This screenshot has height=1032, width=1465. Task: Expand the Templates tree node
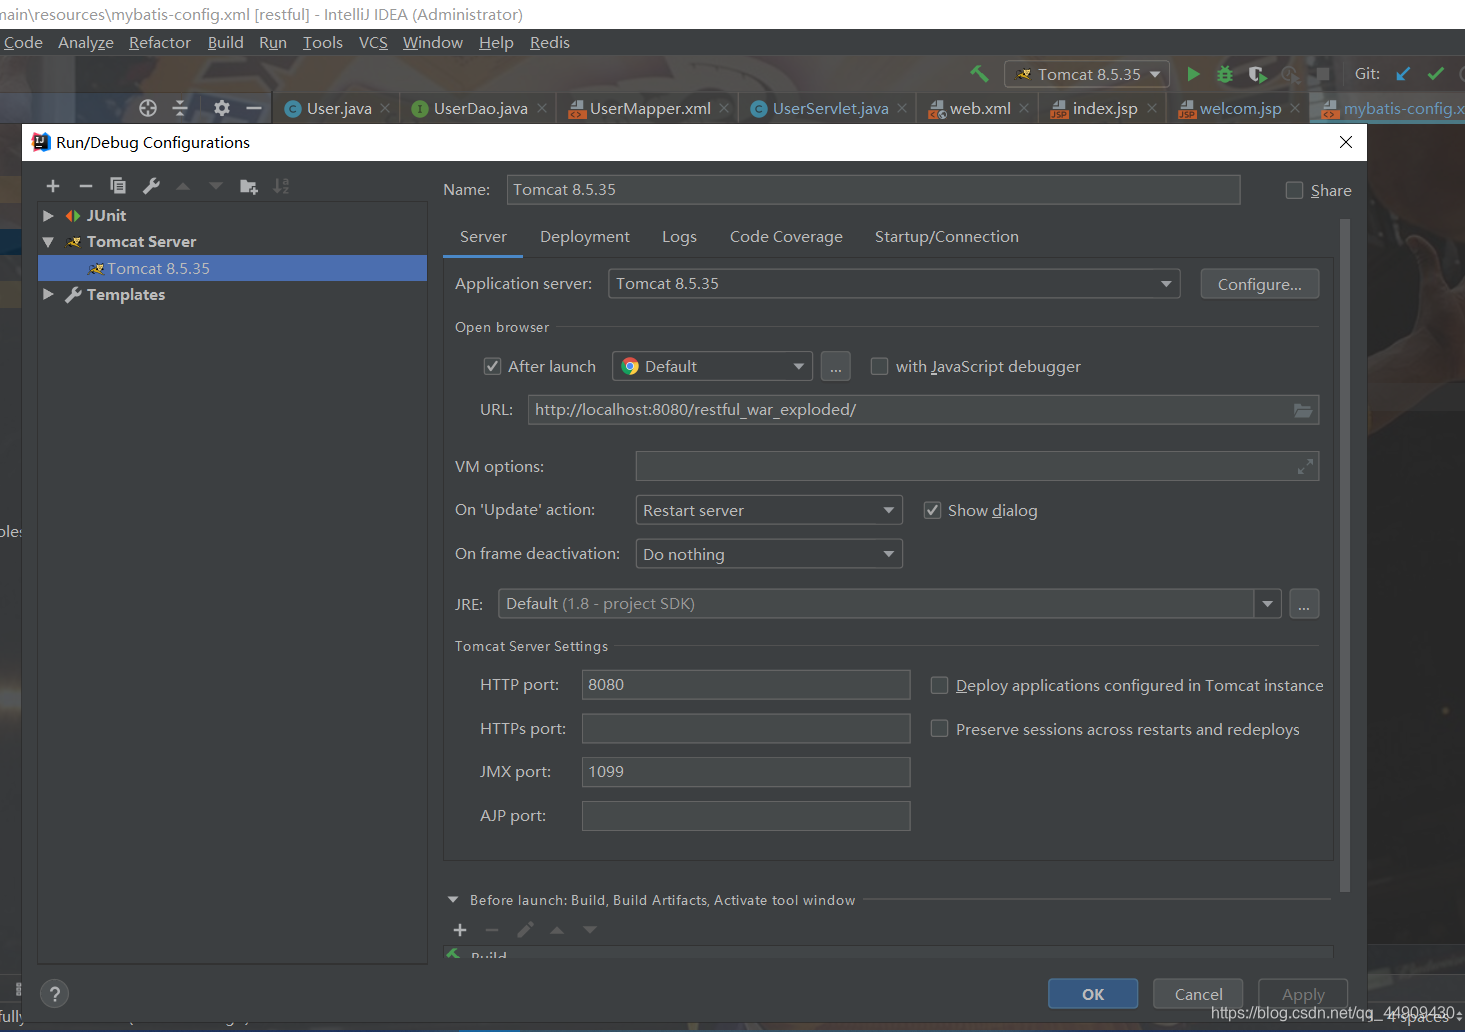point(48,294)
